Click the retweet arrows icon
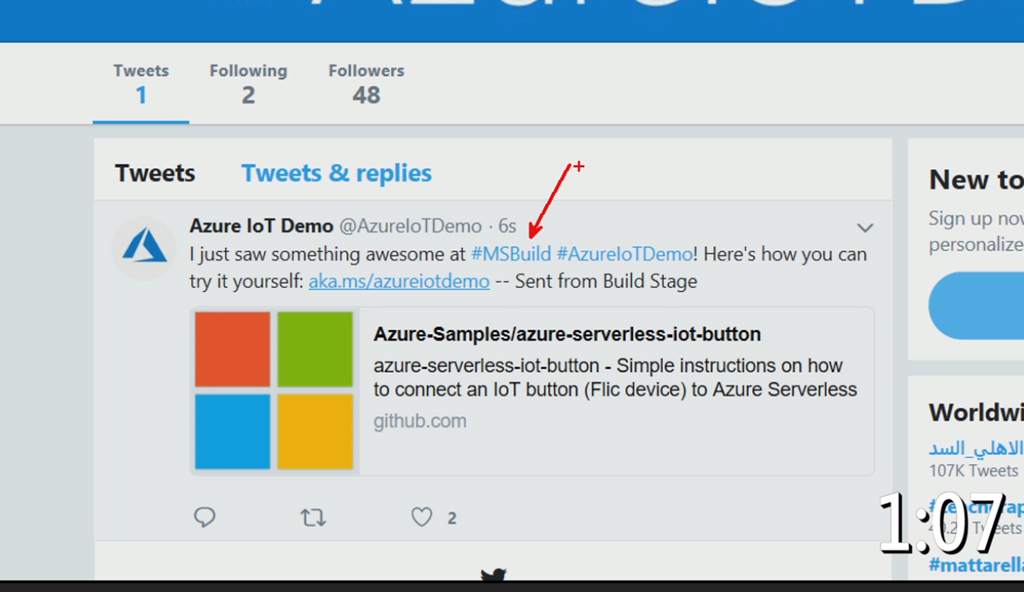 313,517
